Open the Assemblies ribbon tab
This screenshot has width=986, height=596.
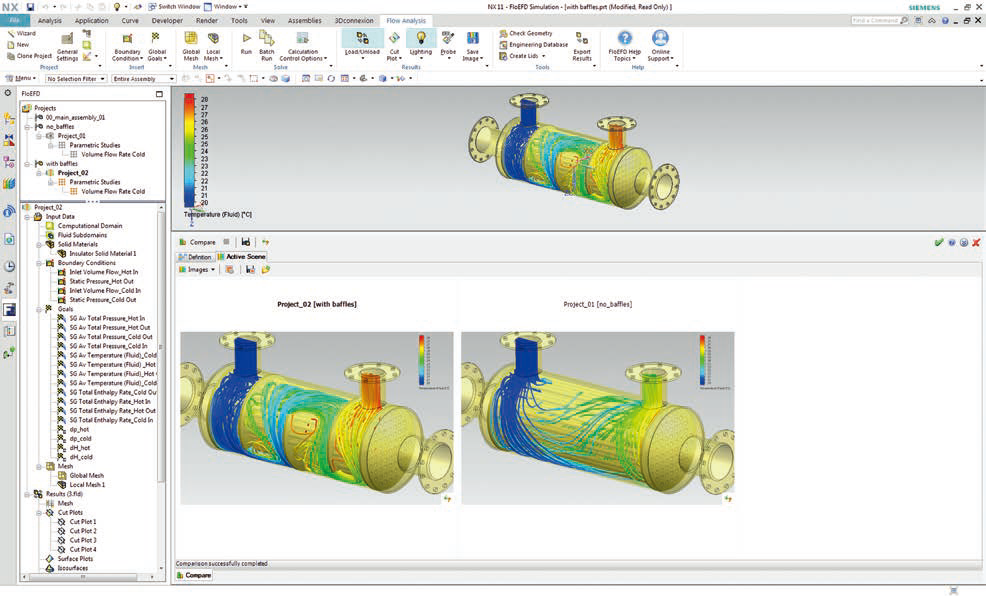304,20
